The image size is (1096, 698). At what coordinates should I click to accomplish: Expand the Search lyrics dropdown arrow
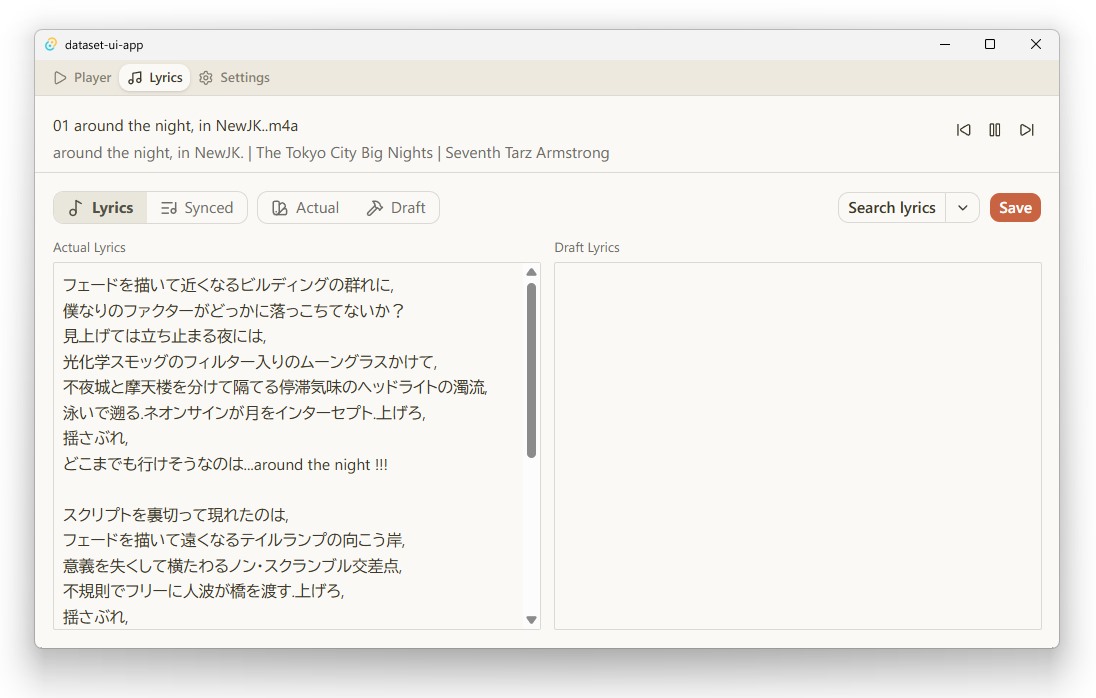[962, 208]
